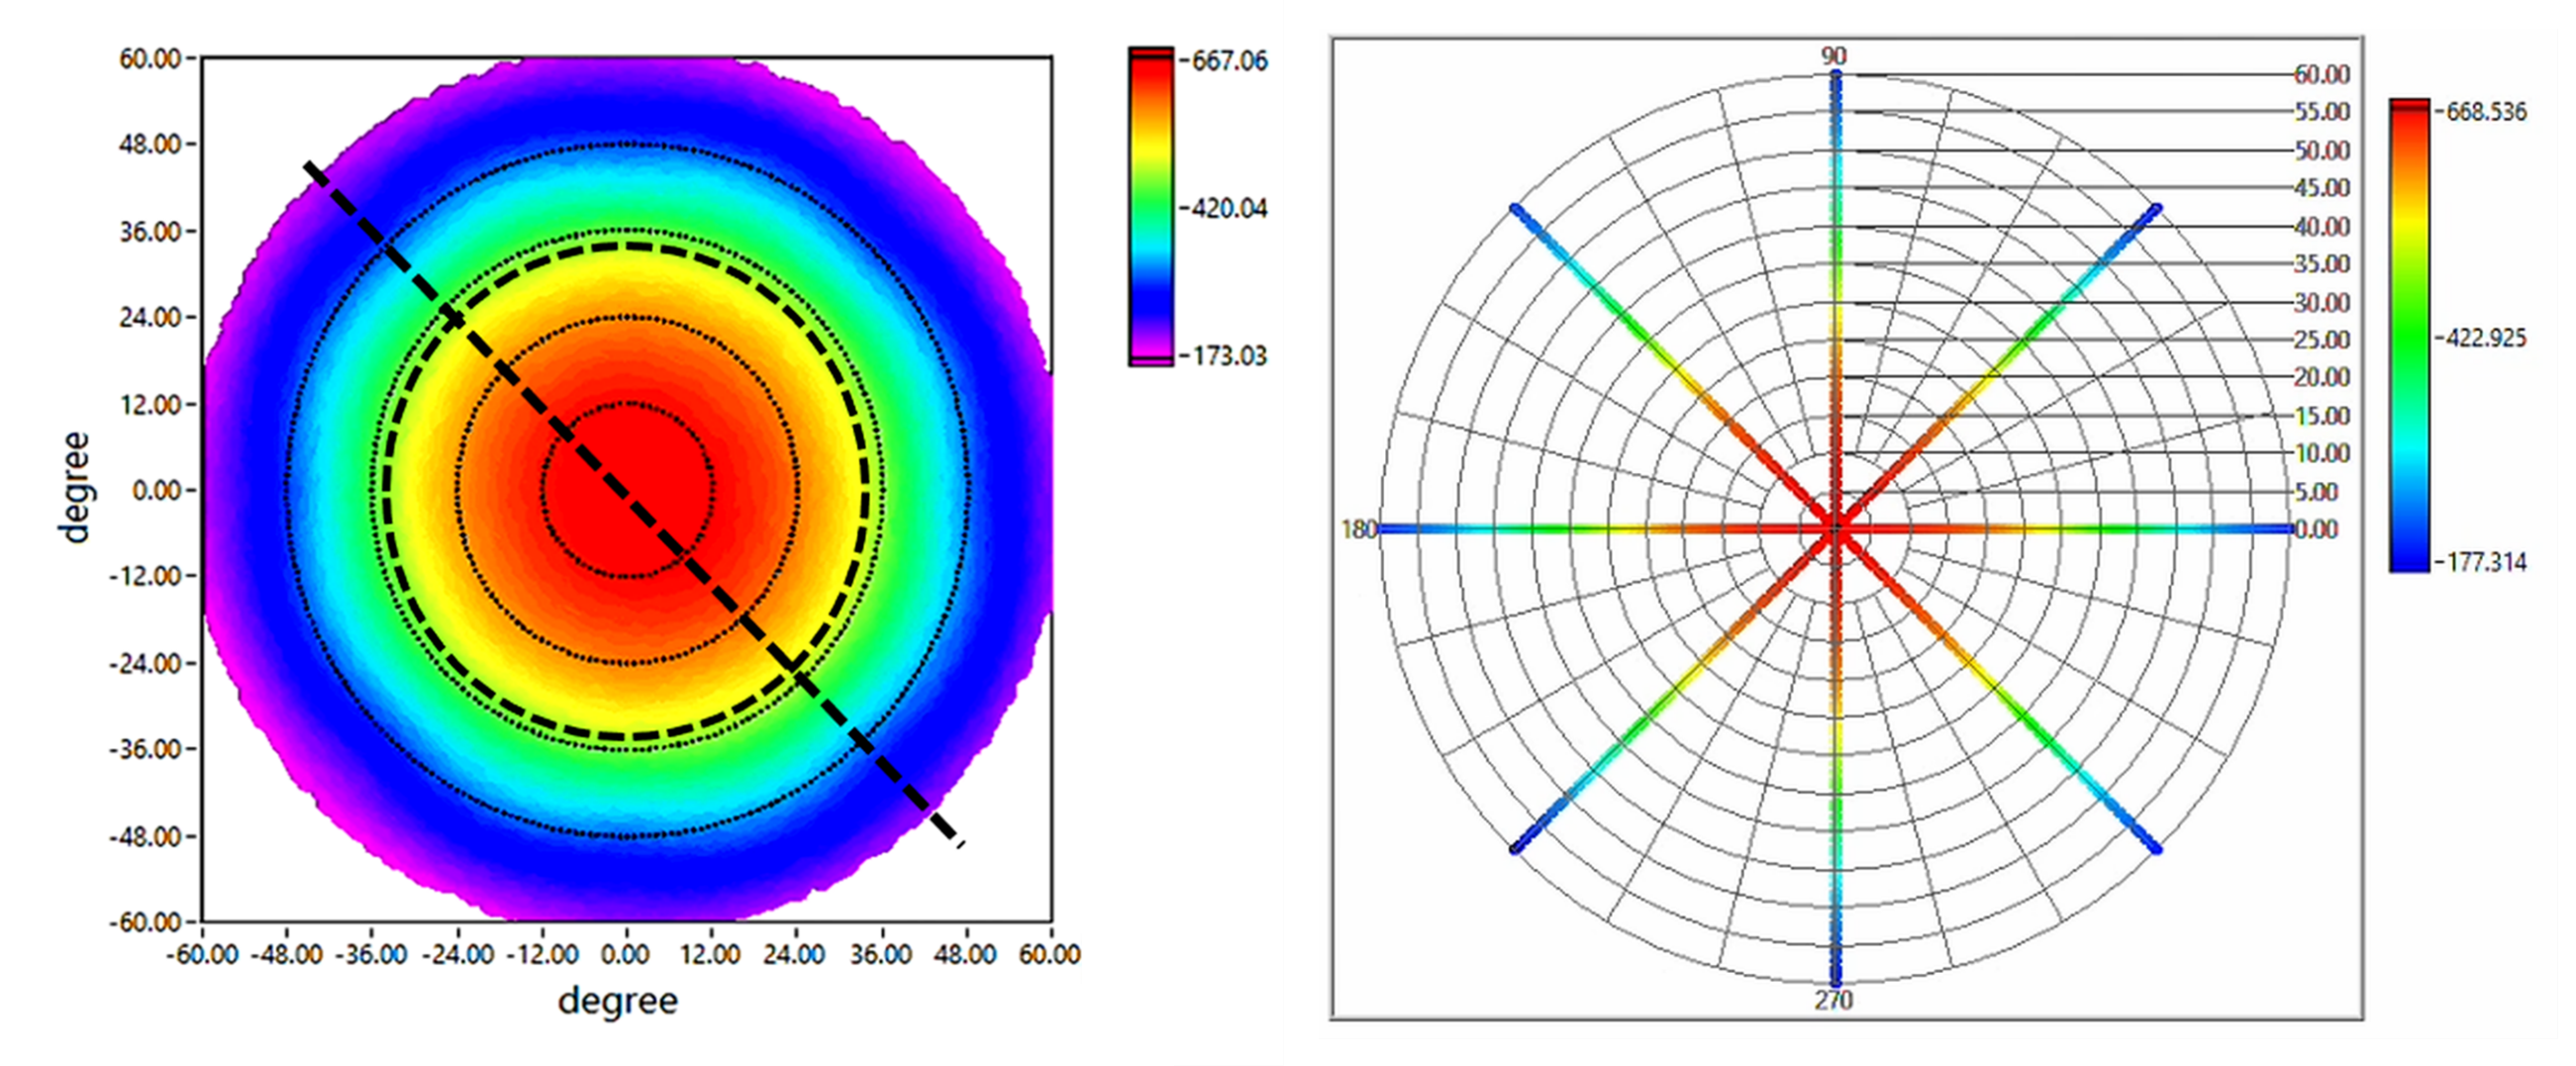Select the 30.00 radial label on polar plot
The width and height of the screenshot is (2576, 1066).
pos(2321,302)
